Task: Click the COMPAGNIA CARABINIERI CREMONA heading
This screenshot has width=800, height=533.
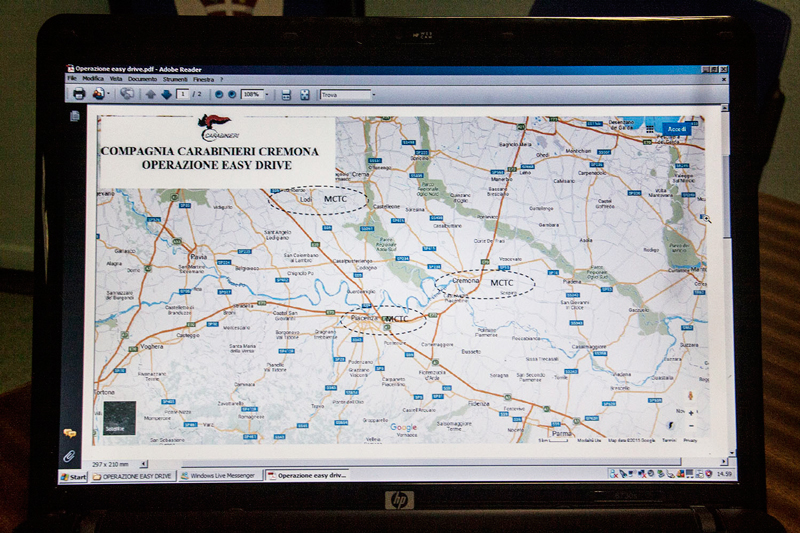Action: [x=210, y=151]
